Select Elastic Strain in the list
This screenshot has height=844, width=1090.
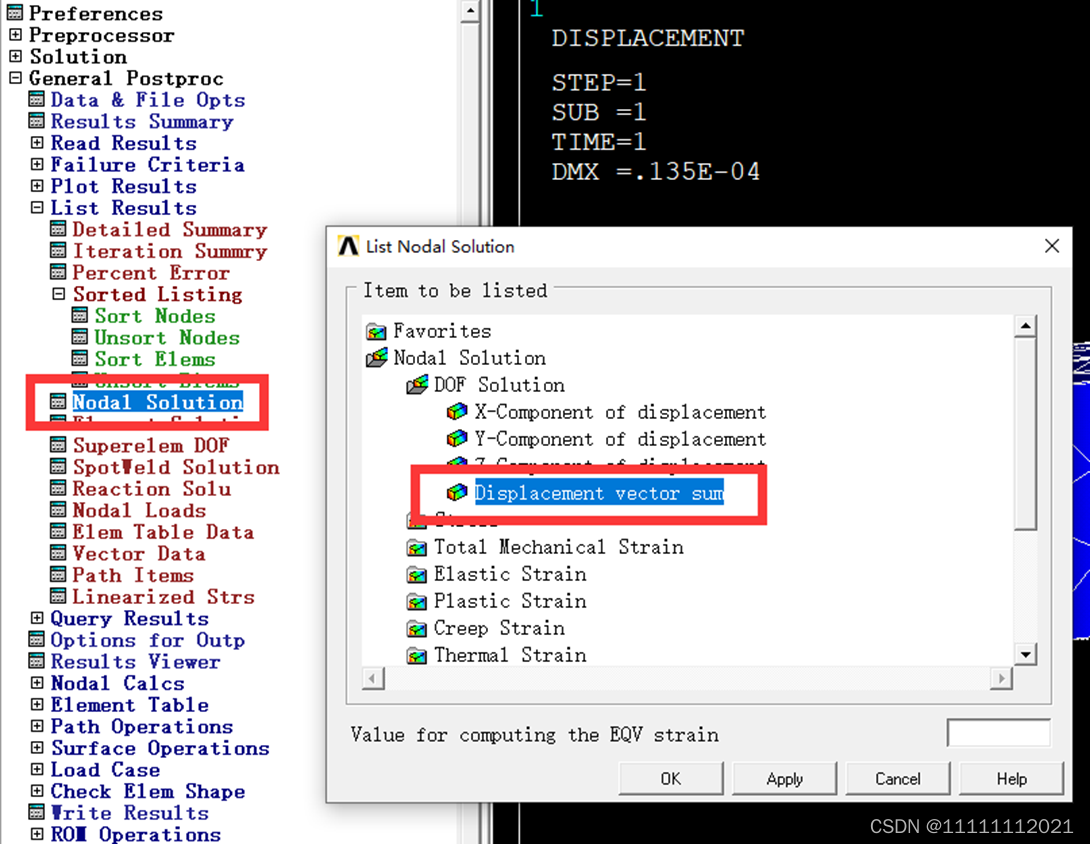coord(510,575)
